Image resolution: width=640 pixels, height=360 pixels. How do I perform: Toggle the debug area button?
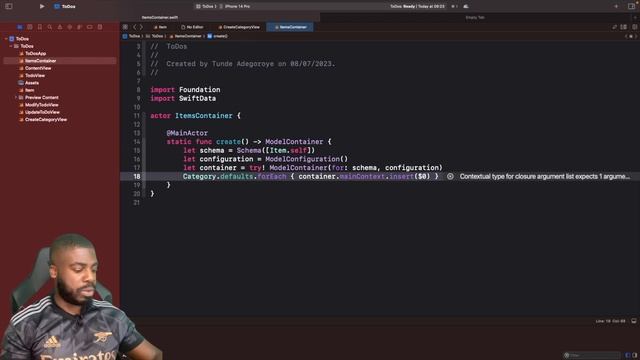pyautogui.click(x=633, y=321)
